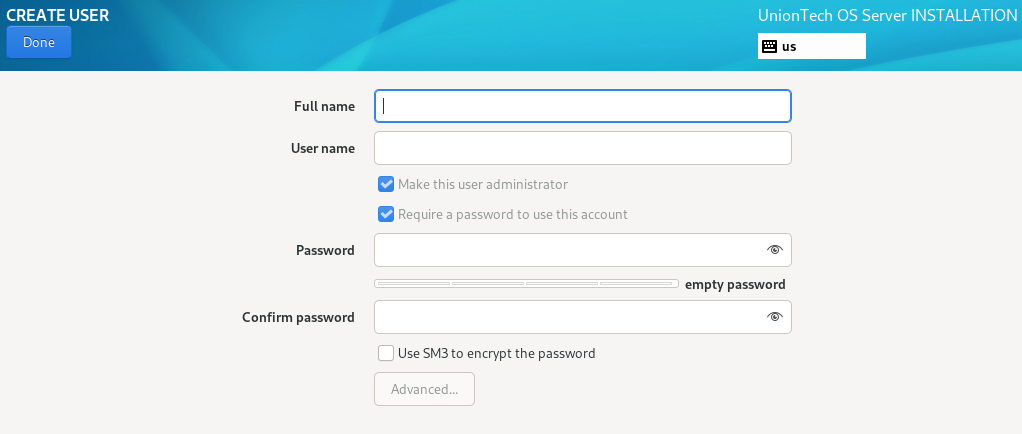
Task: Show password via eye icon in Password field
Action: click(774, 250)
